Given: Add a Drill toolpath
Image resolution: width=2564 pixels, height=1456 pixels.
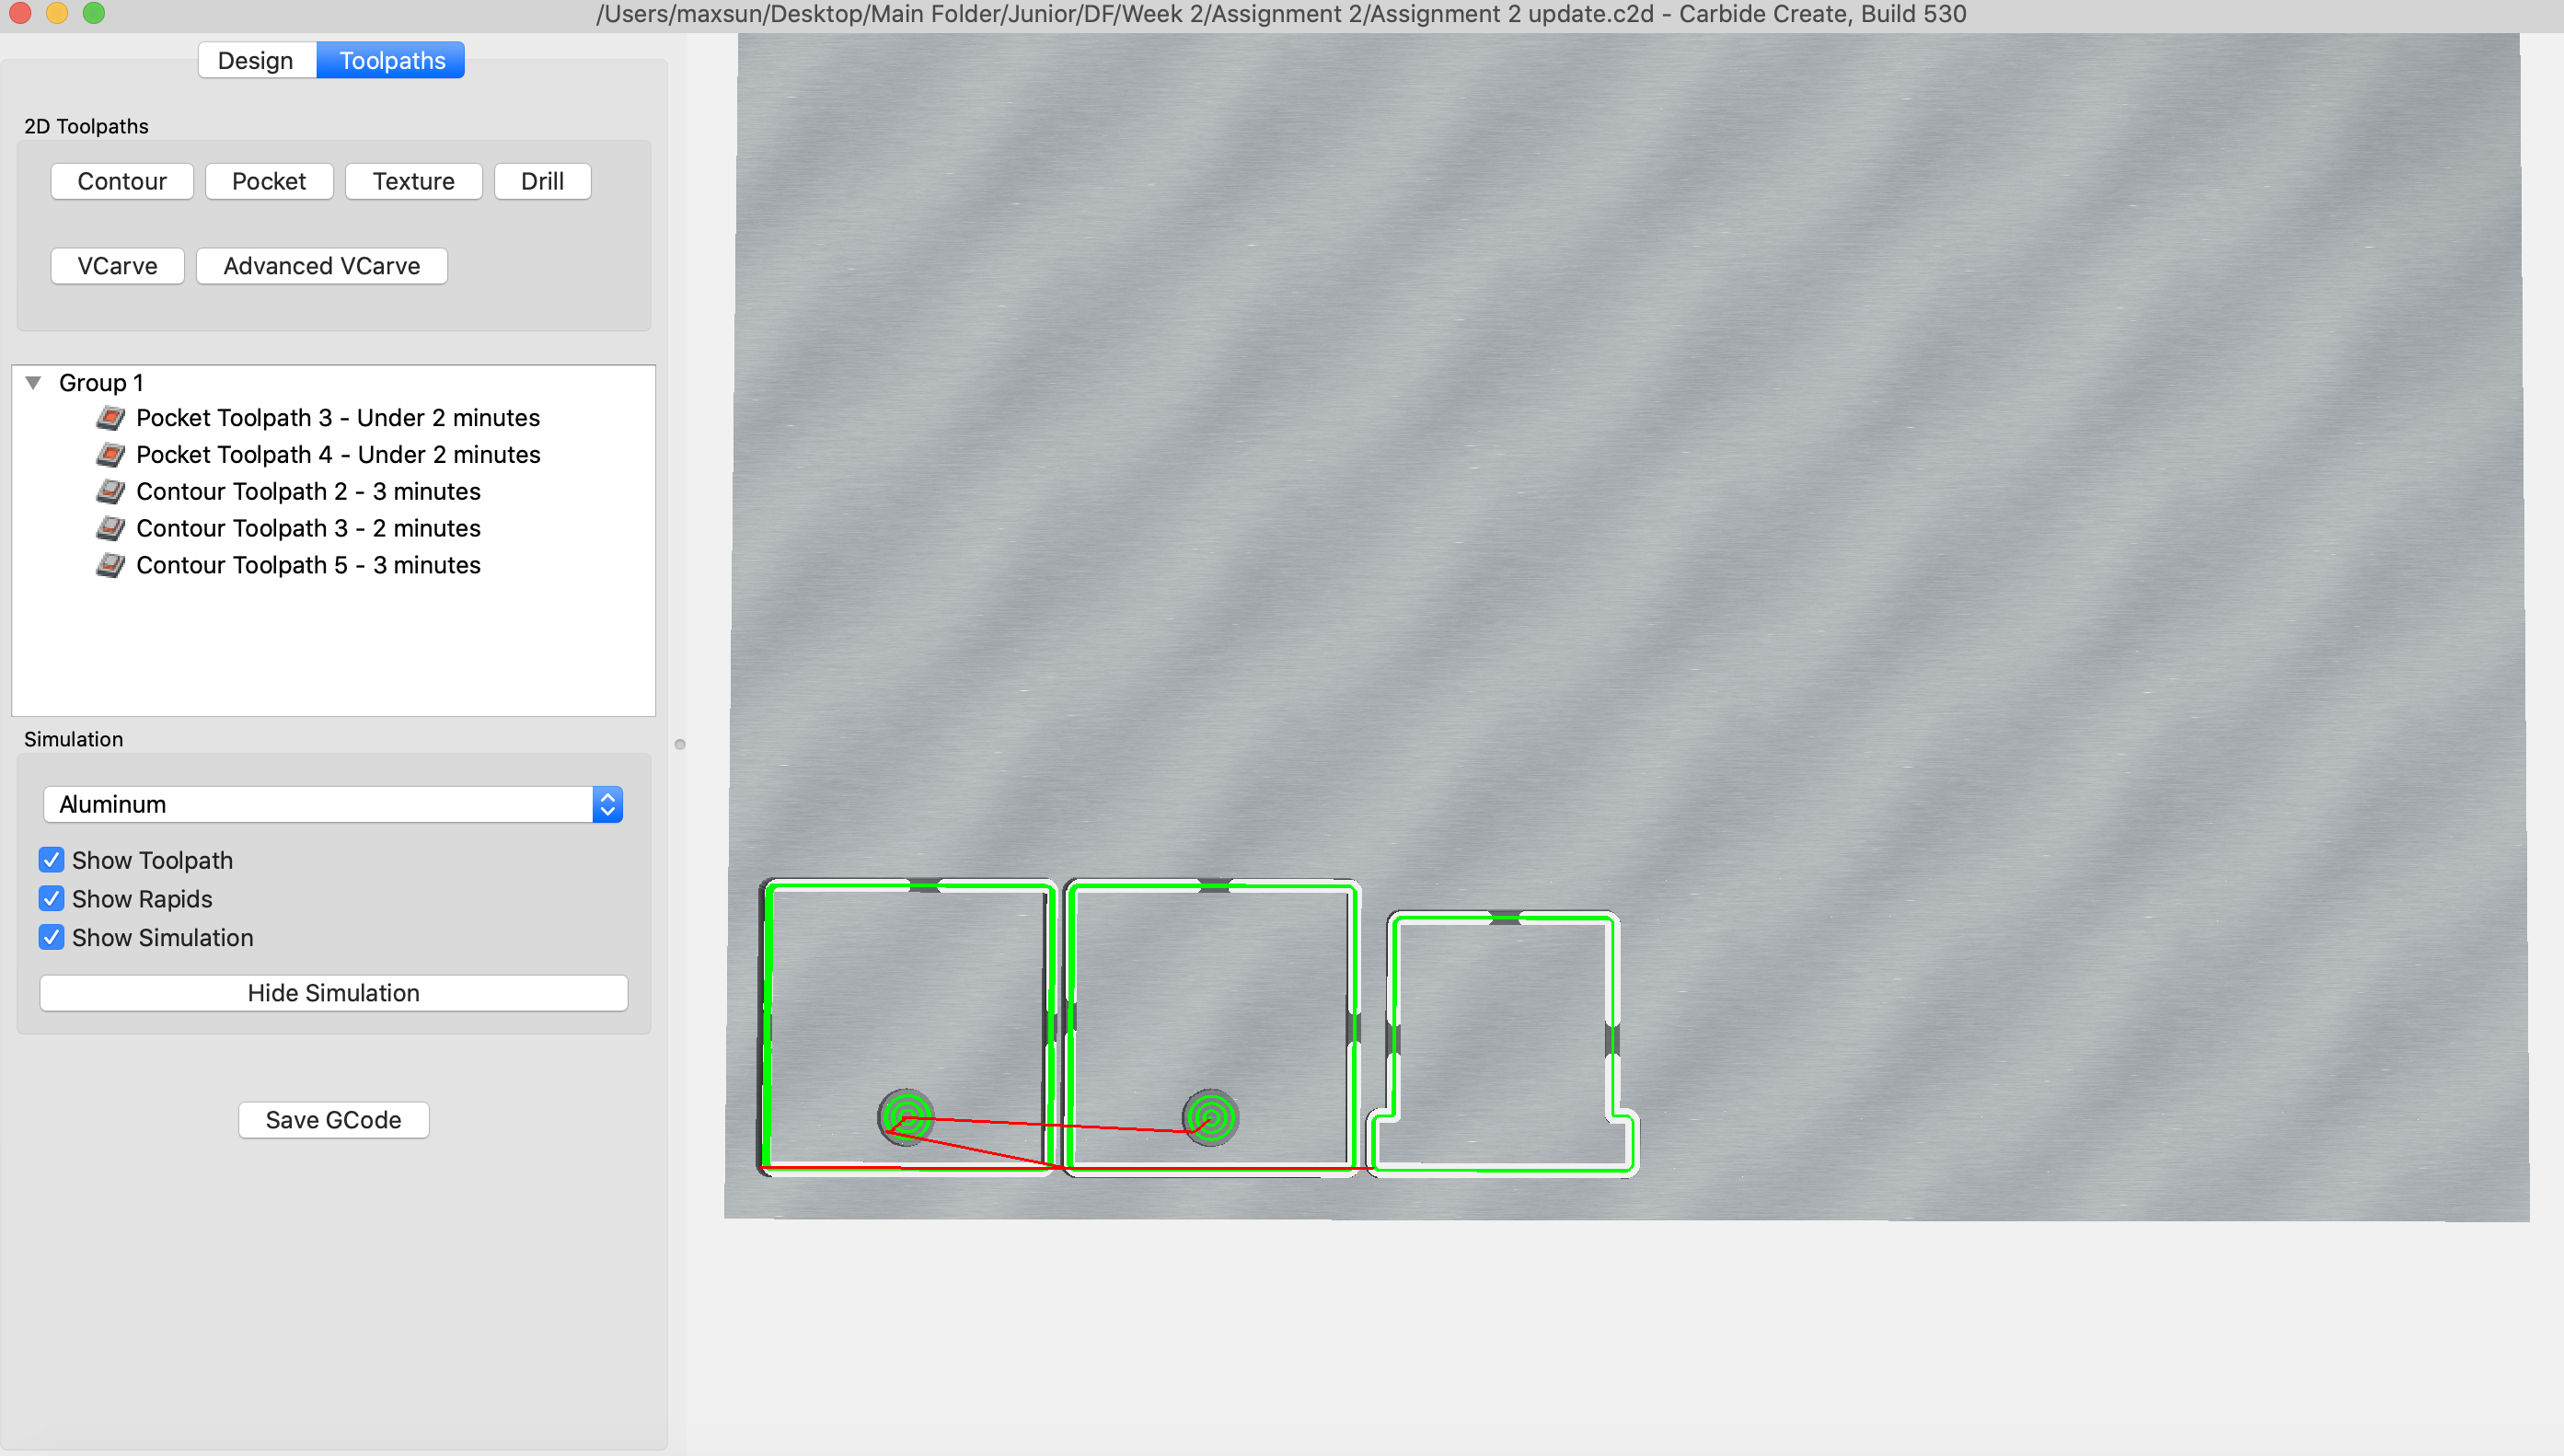Looking at the screenshot, I should pos(543,181).
